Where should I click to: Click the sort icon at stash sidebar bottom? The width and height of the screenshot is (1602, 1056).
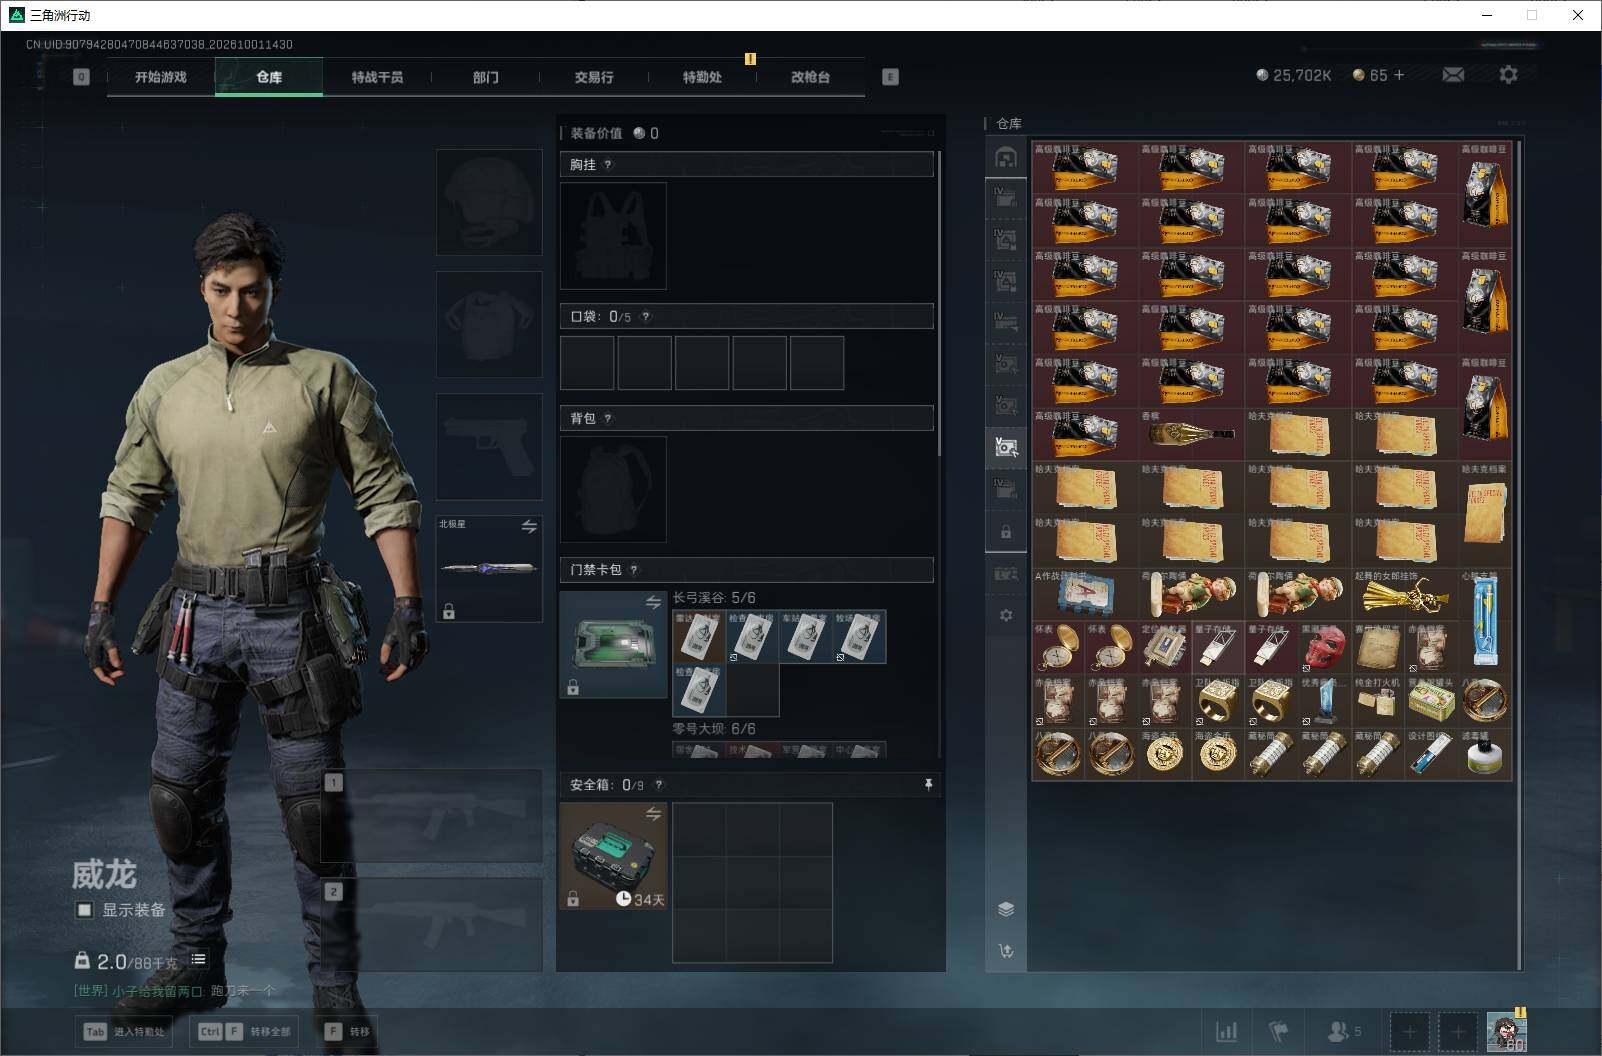point(1006,950)
